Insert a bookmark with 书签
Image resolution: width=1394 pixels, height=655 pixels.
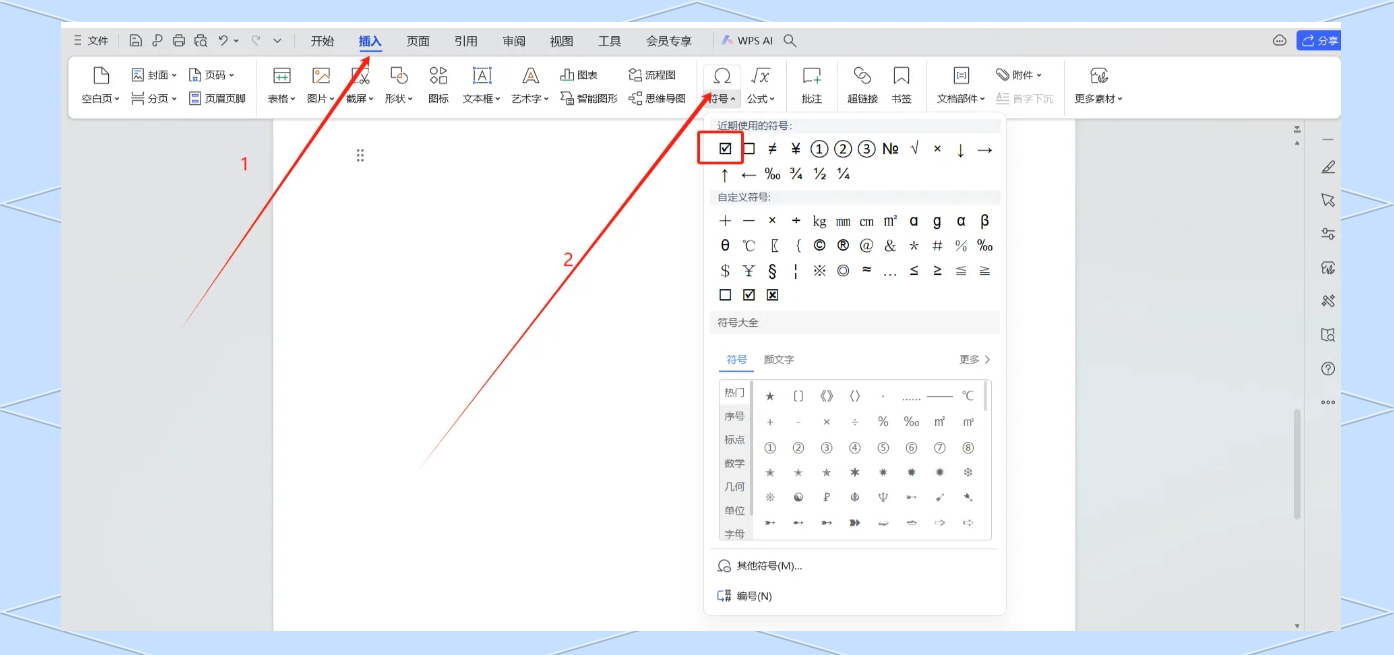coord(901,85)
